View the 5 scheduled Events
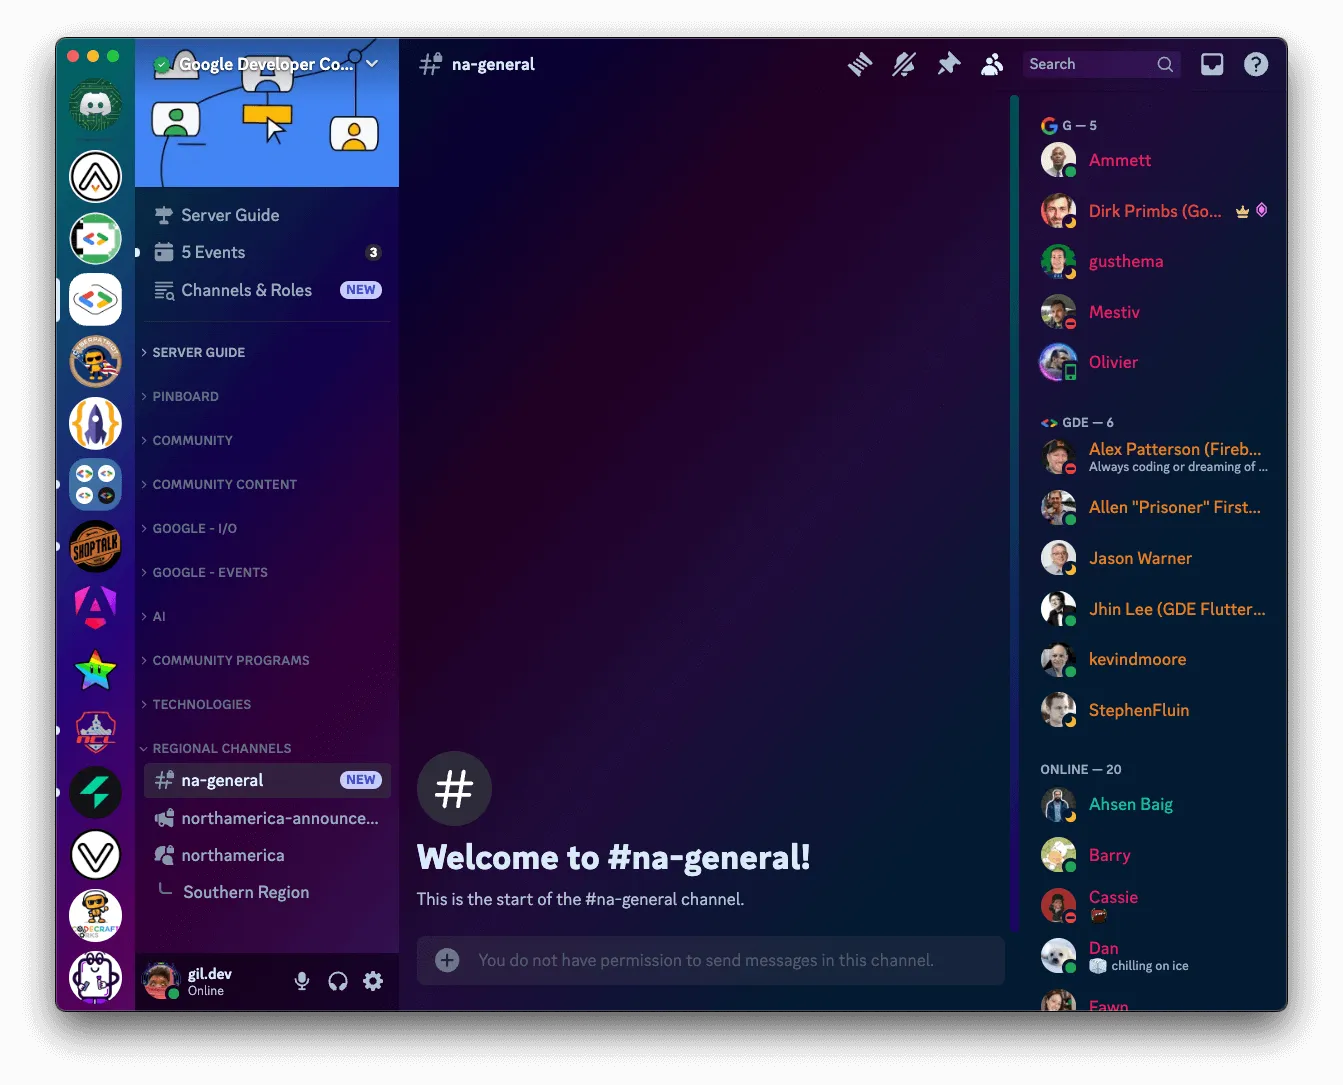1343x1085 pixels. [211, 252]
